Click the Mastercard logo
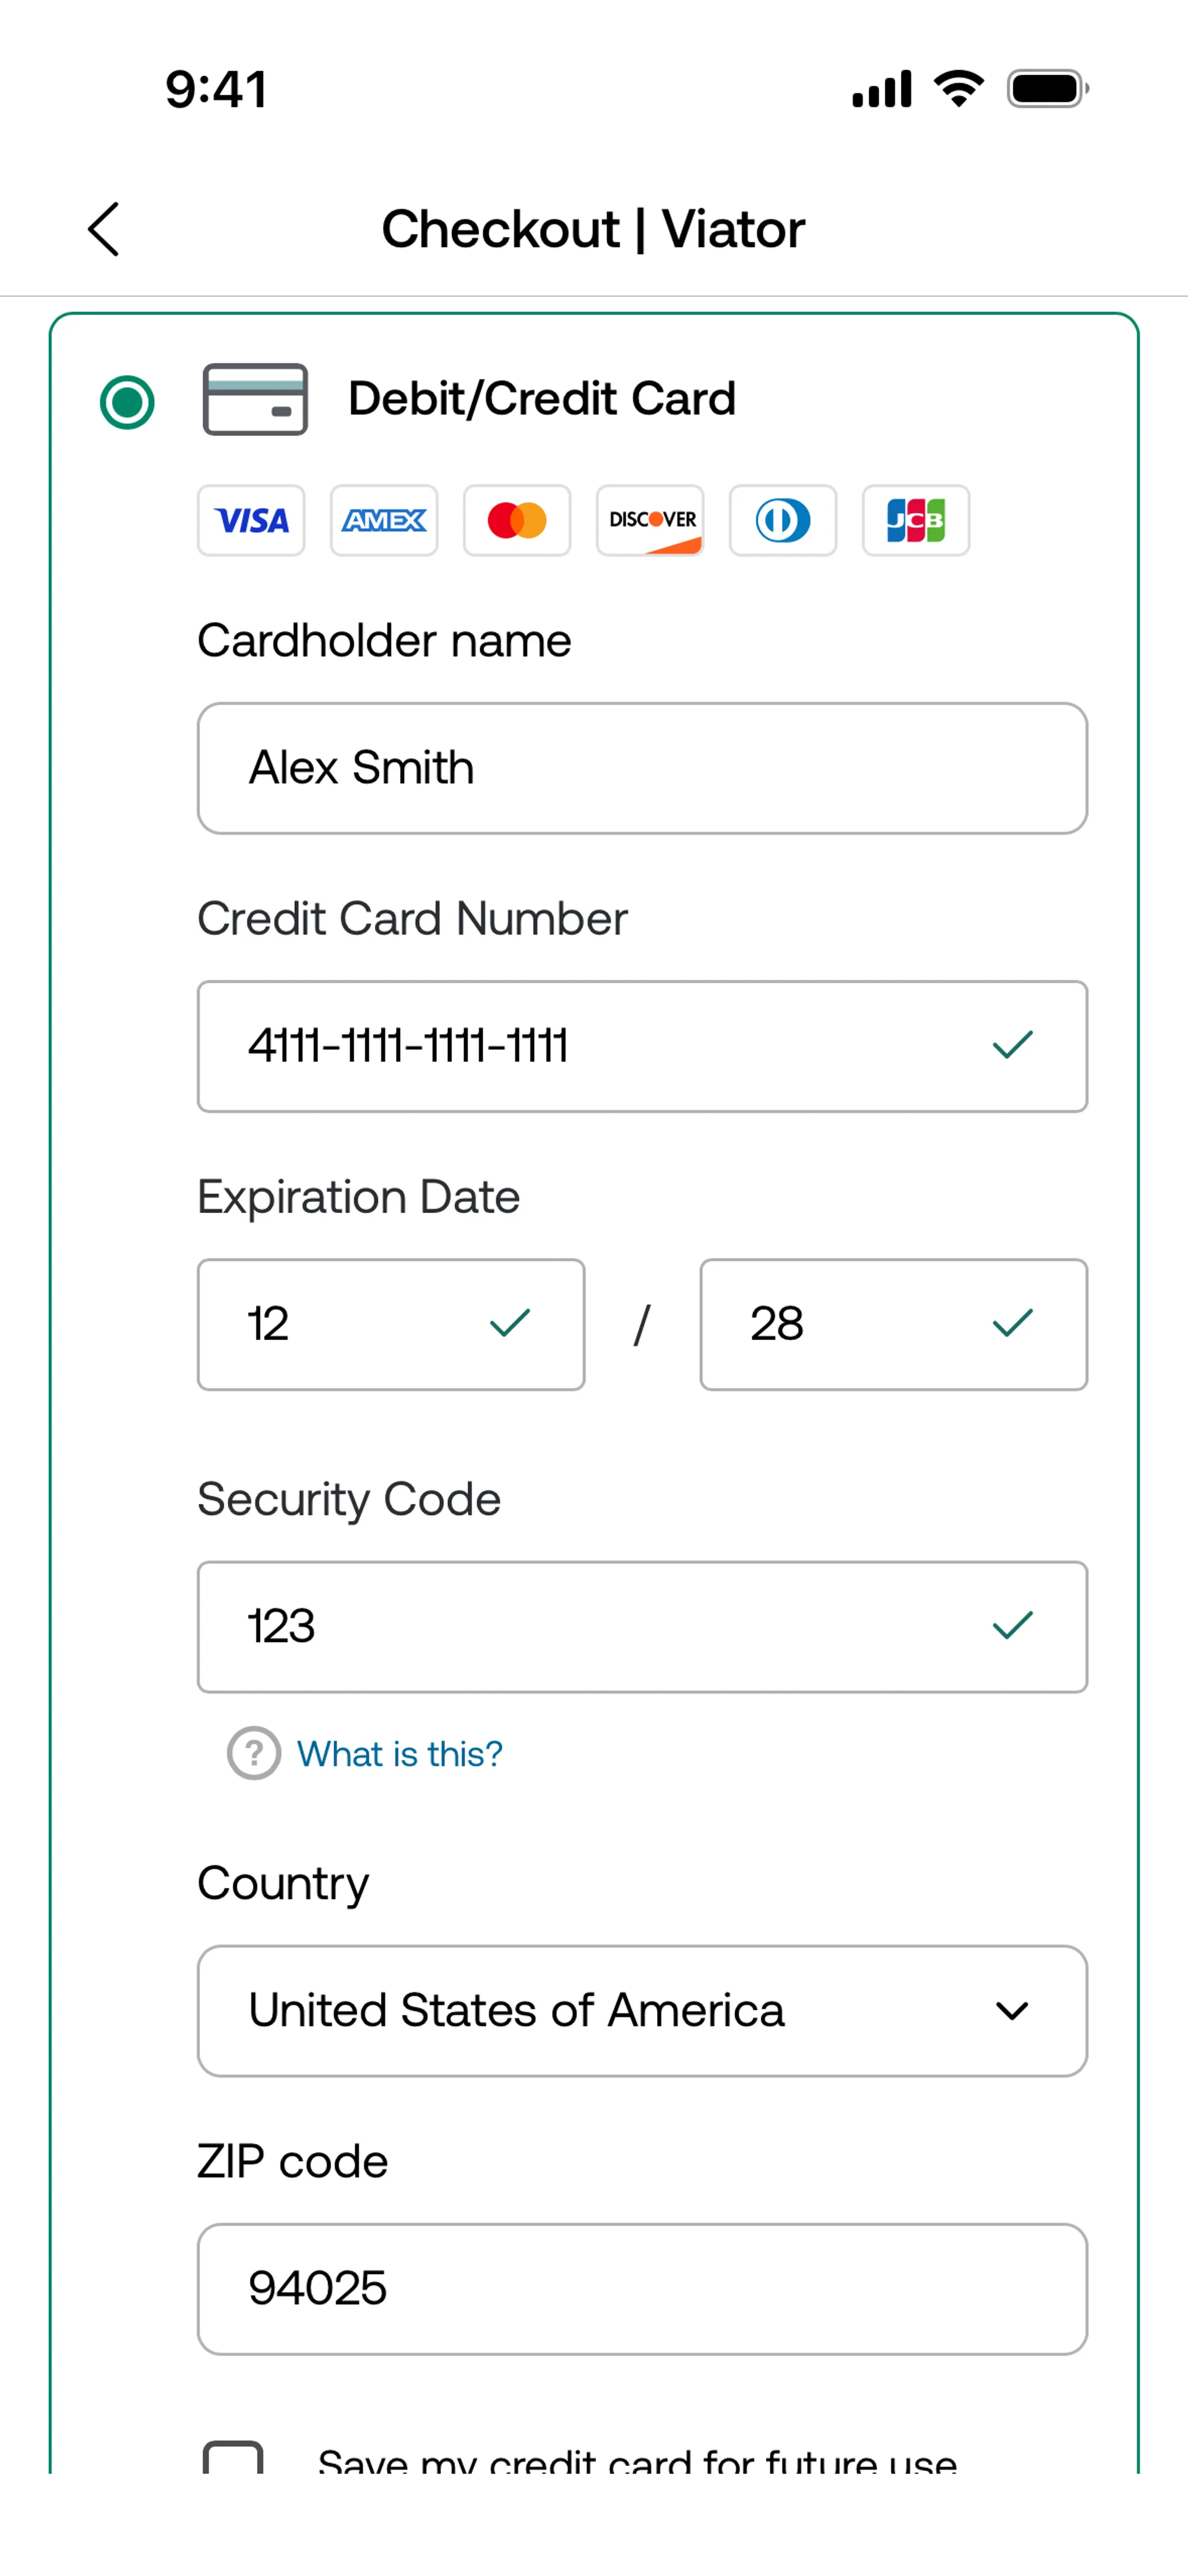Screen dimensions: 1188x2576 tap(517, 520)
